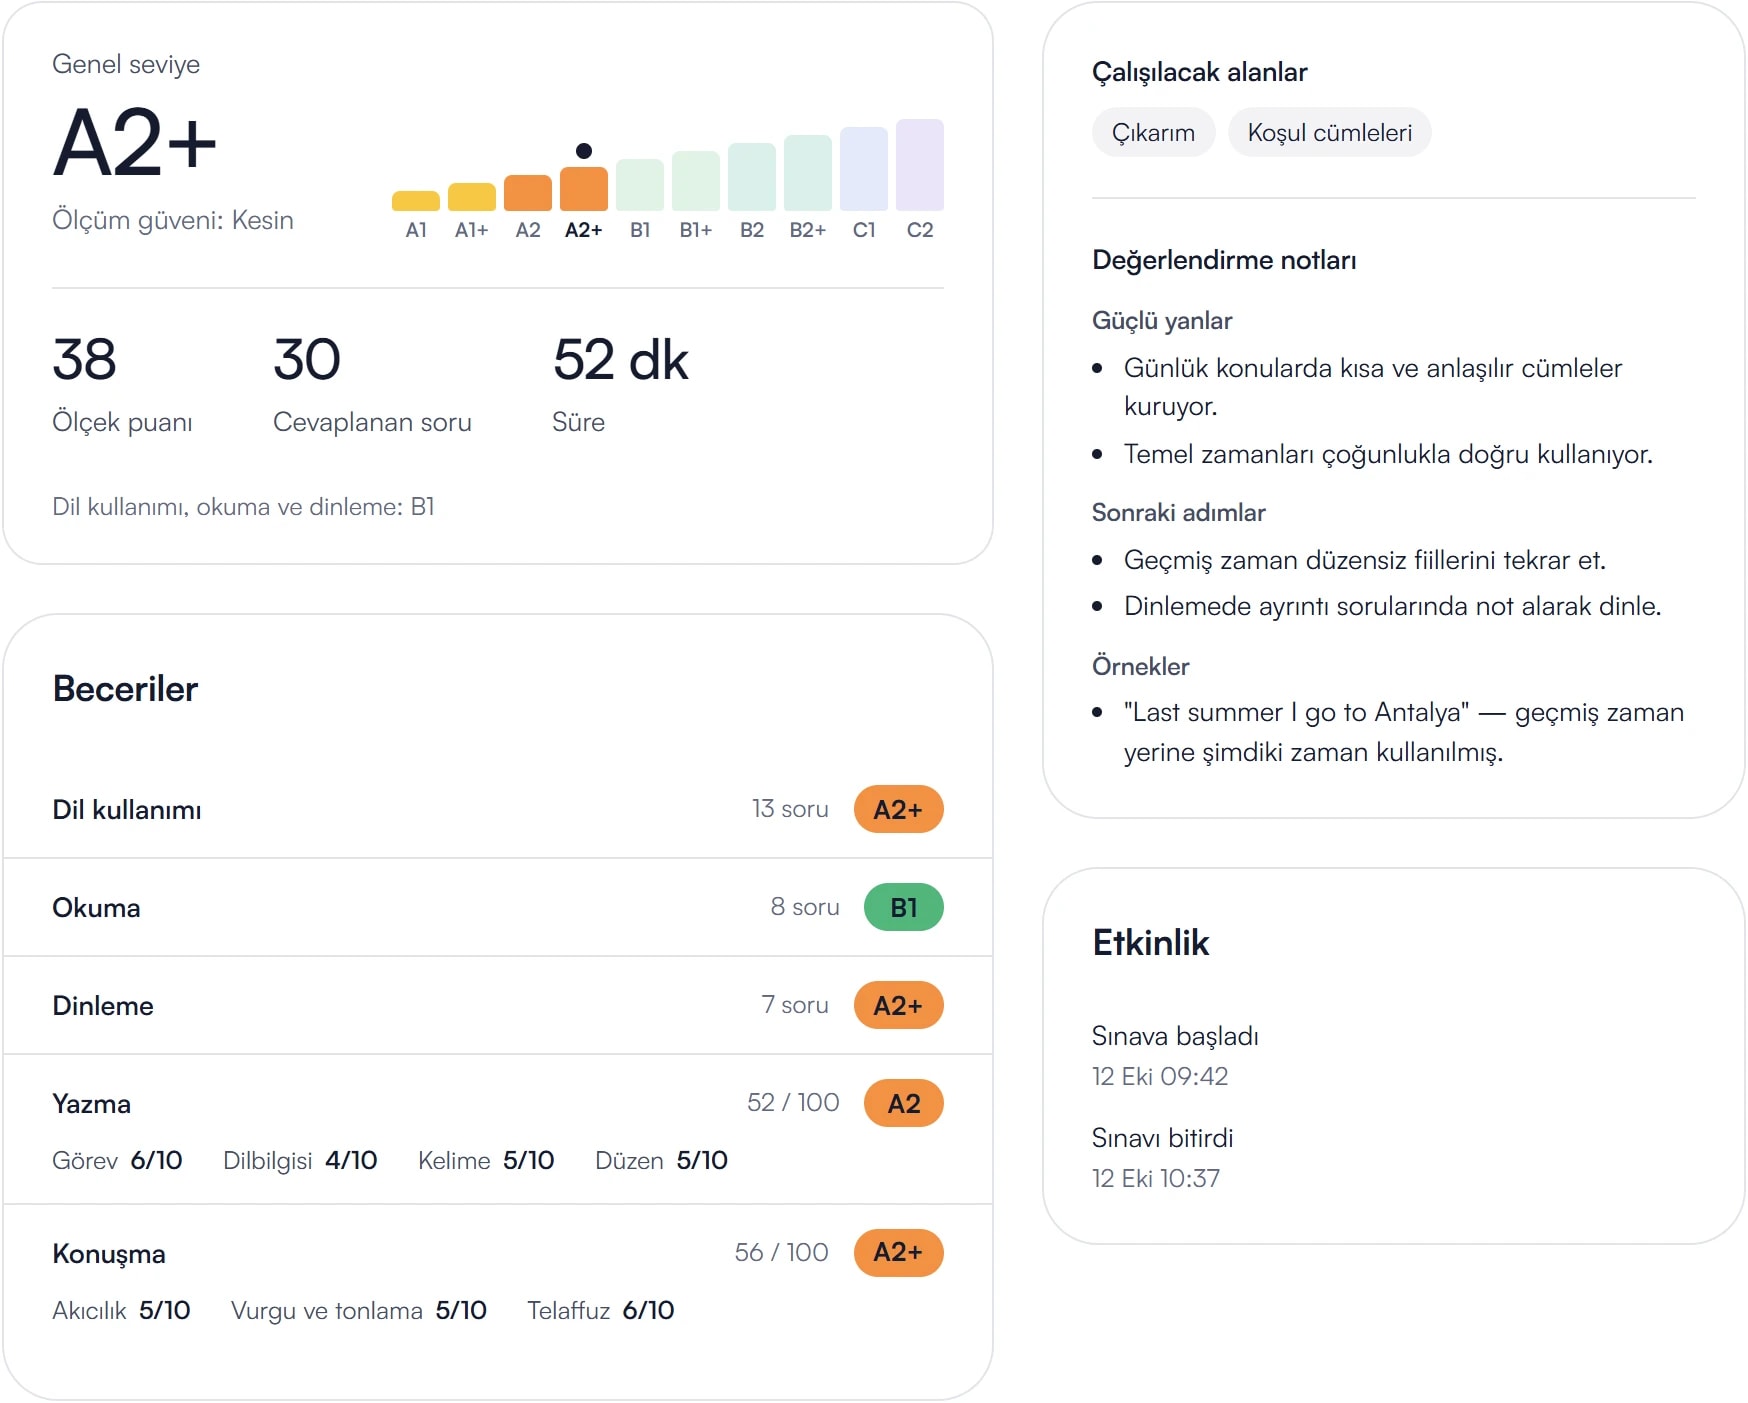This screenshot has width=1748, height=1403.
Task: Open the Okuma skill row
Action: [498, 907]
